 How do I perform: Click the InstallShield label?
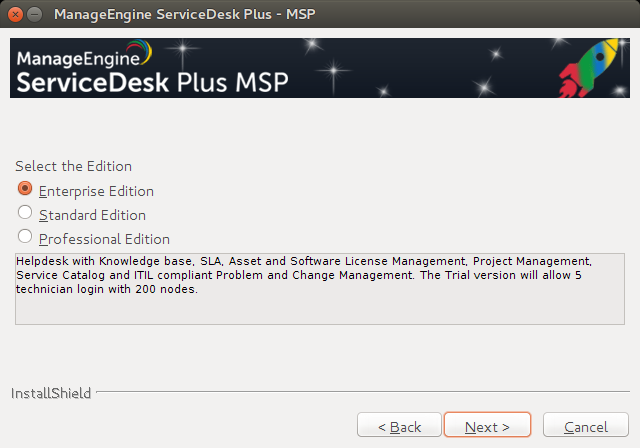[51, 393]
